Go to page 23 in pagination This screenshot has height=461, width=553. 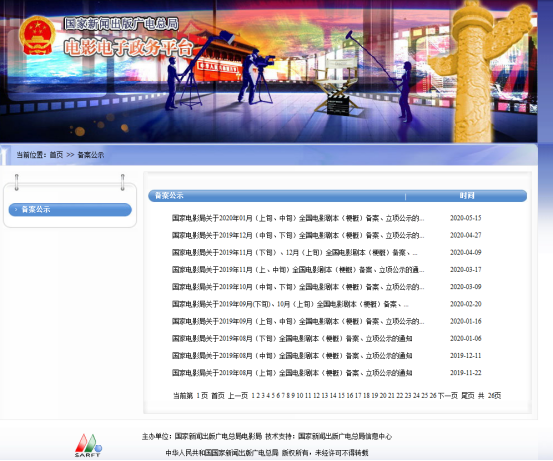pyautogui.click(x=408, y=396)
